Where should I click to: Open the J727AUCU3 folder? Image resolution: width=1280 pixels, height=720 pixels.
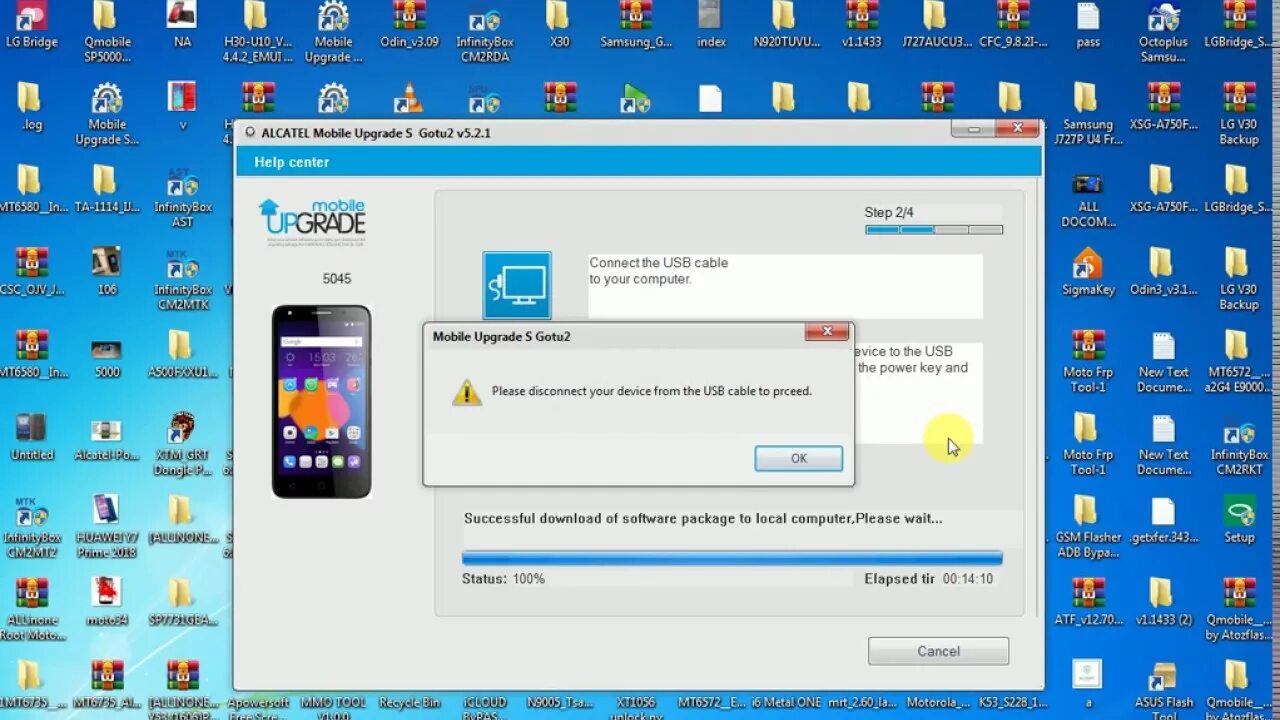pos(937,26)
